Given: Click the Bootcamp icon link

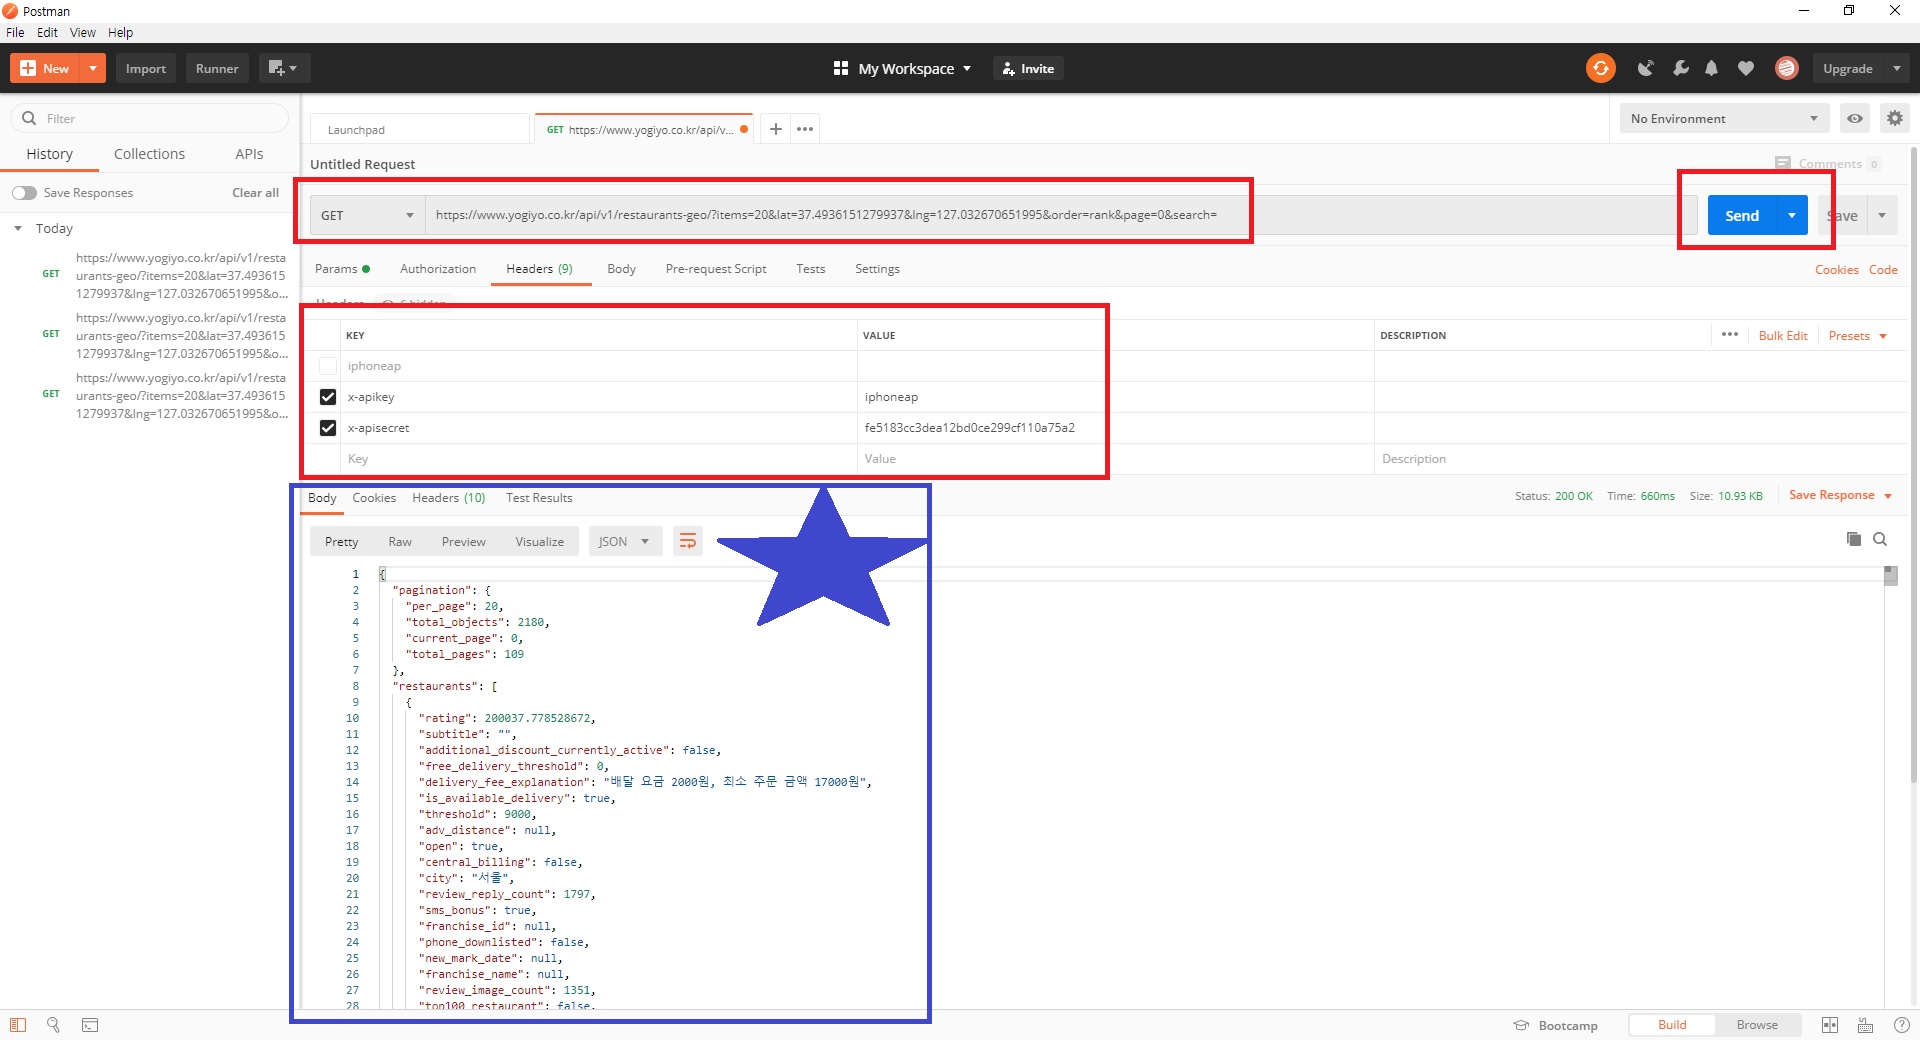Looking at the screenshot, I should (1521, 1025).
